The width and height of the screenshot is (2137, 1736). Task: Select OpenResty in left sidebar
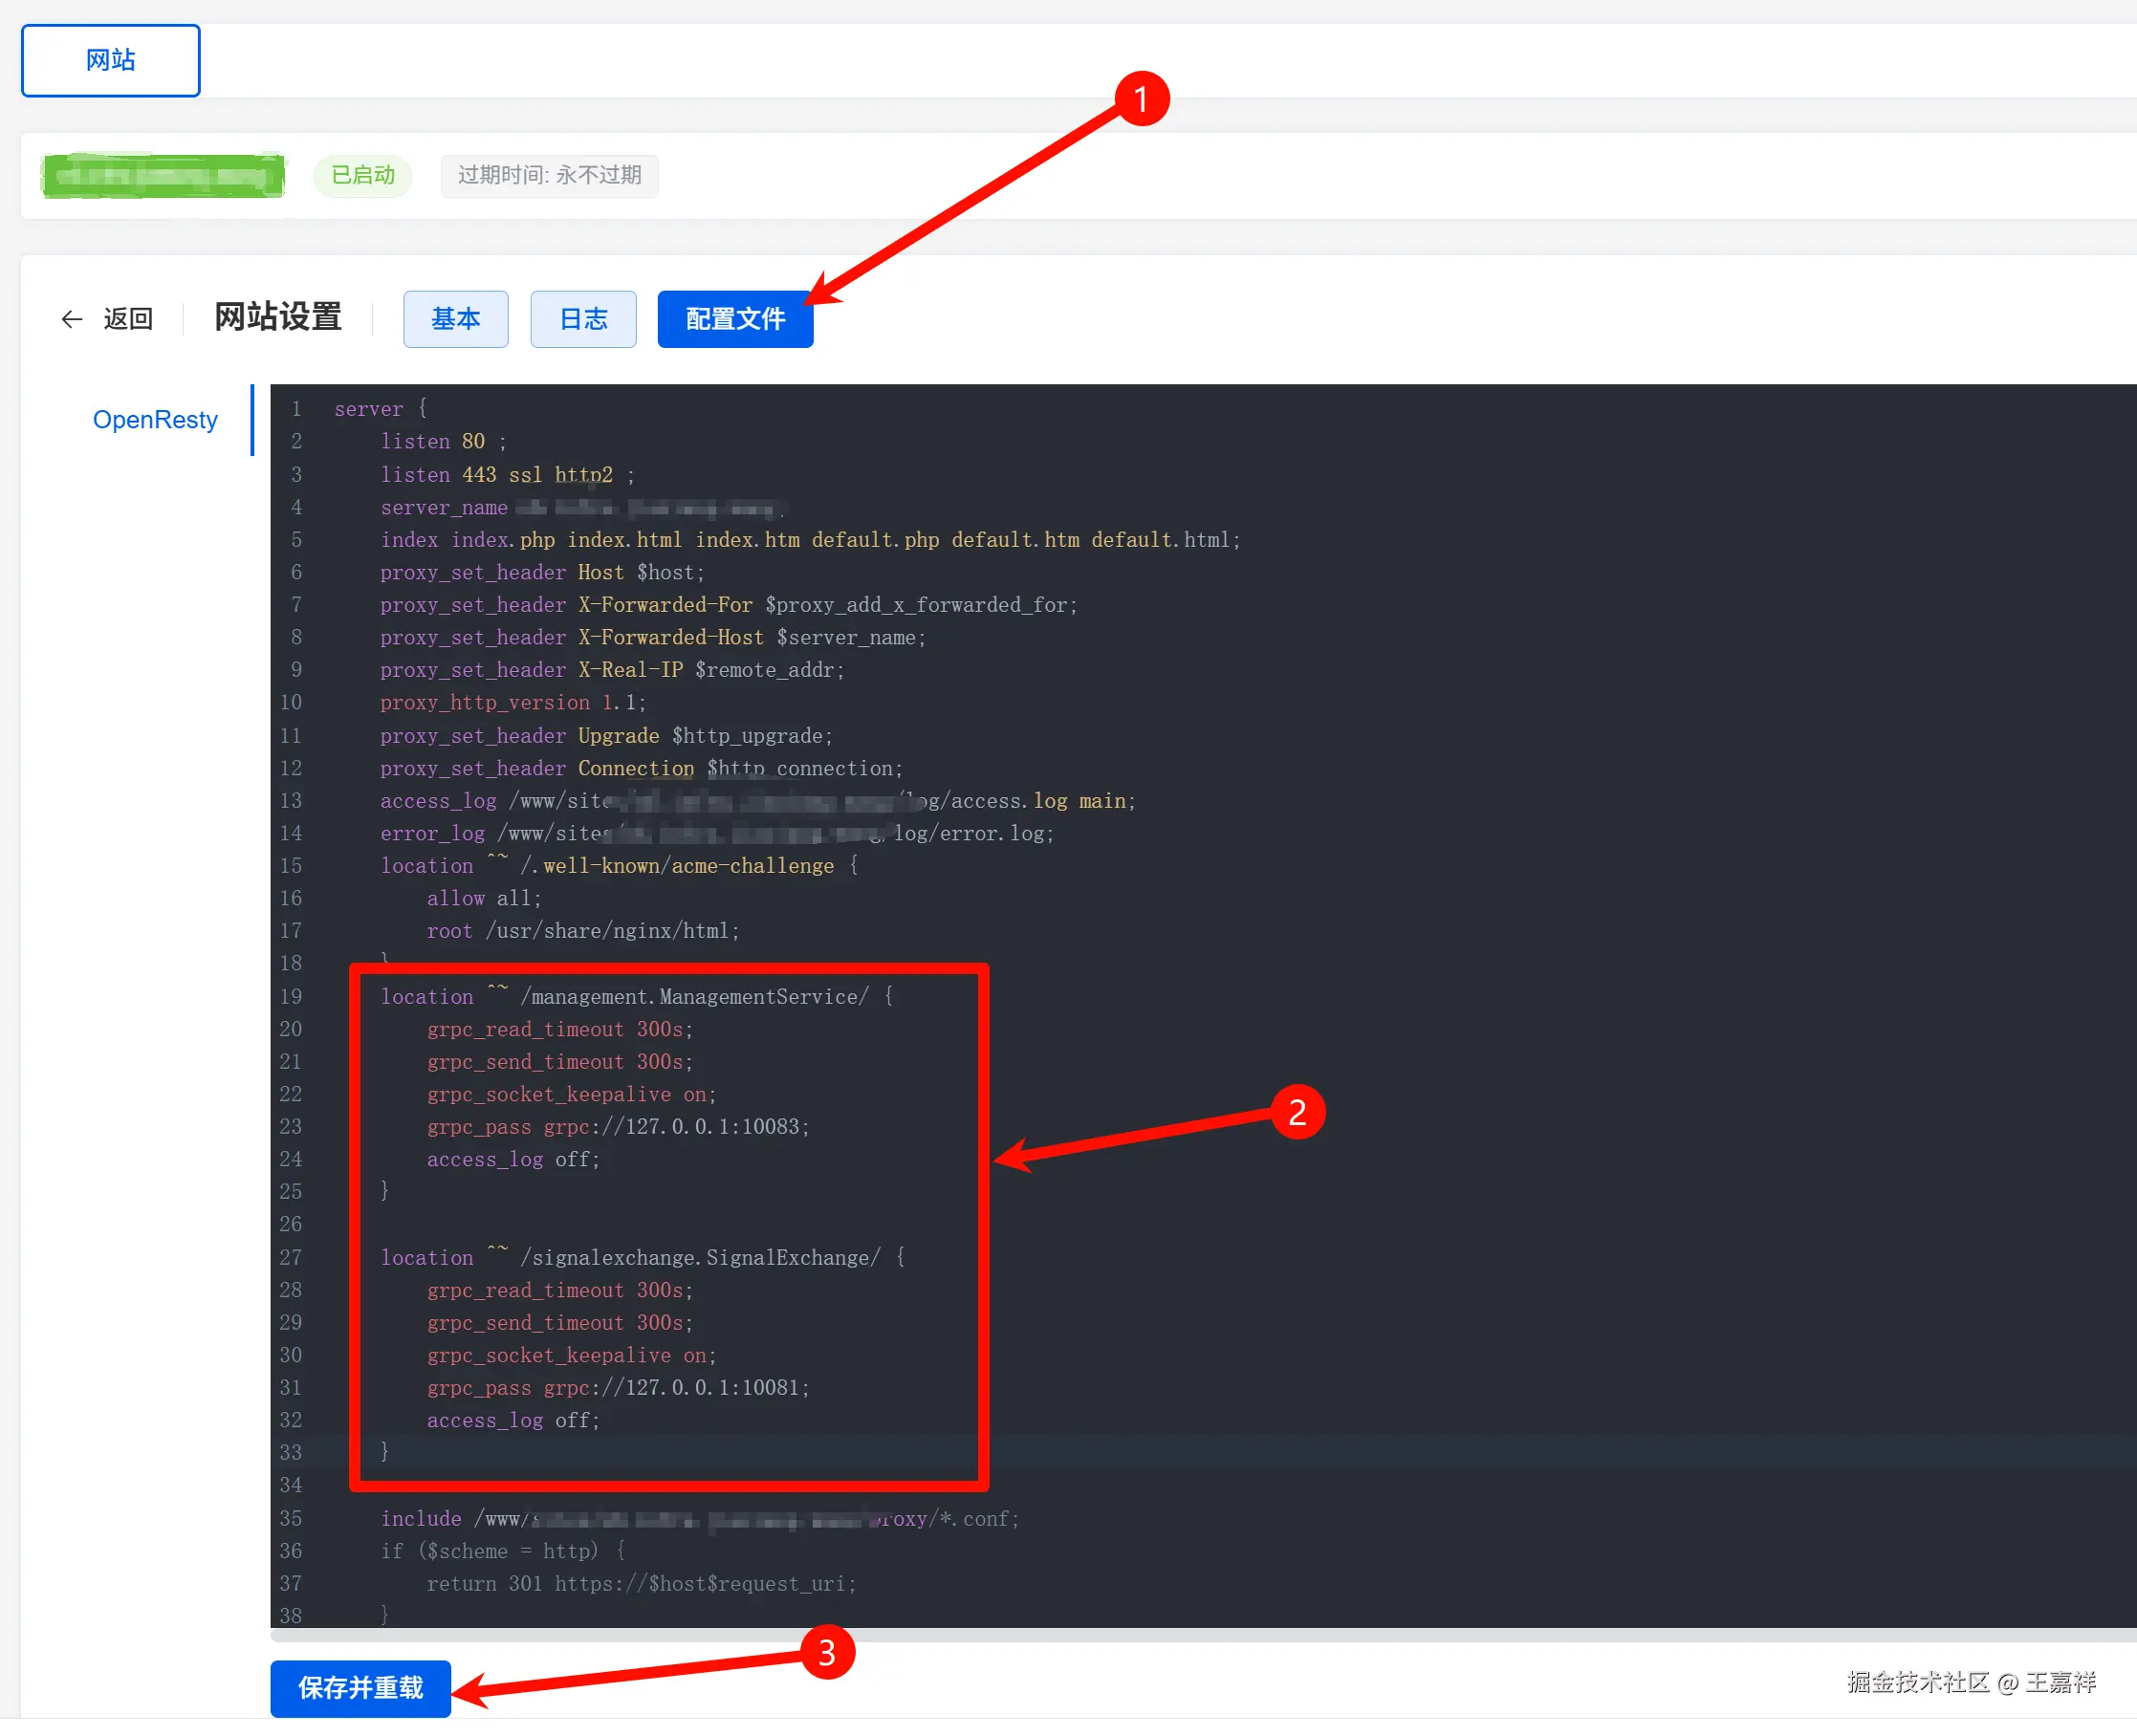(155, 420)
